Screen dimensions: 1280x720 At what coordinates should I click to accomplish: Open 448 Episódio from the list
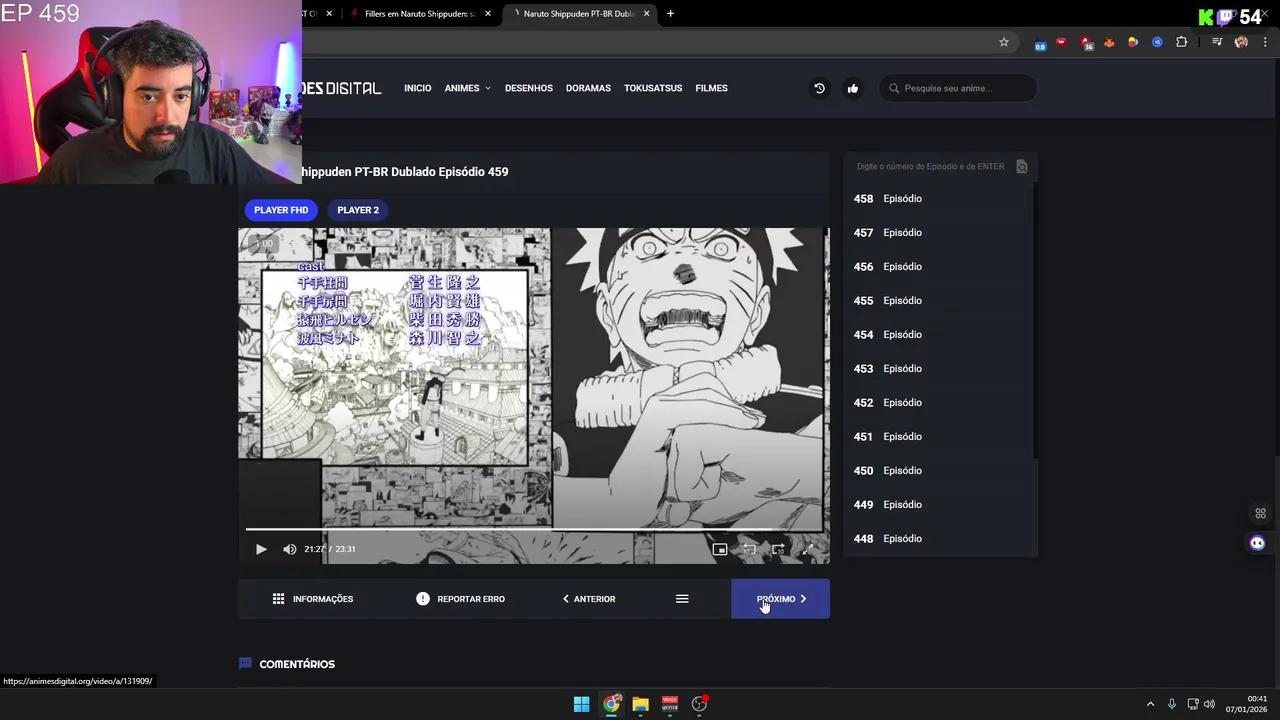[937, 539]
